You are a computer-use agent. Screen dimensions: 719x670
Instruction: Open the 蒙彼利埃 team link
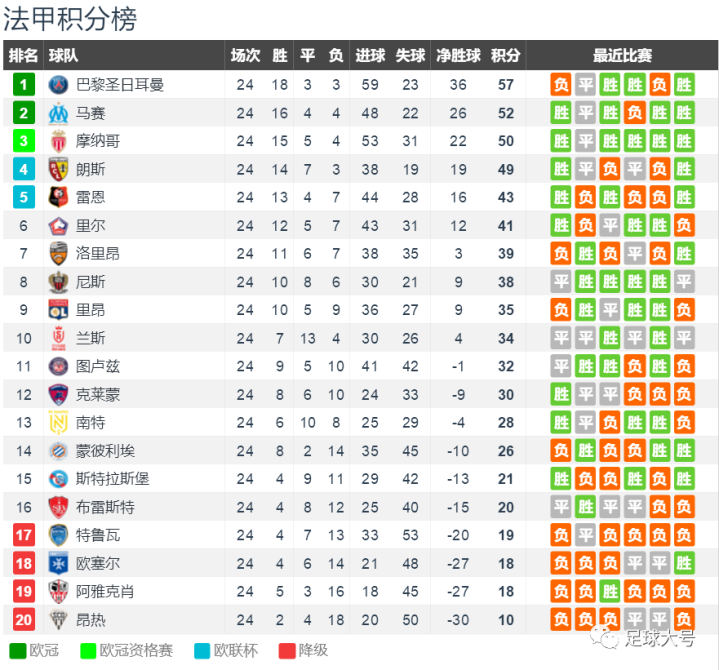click(x=105, y=451)
